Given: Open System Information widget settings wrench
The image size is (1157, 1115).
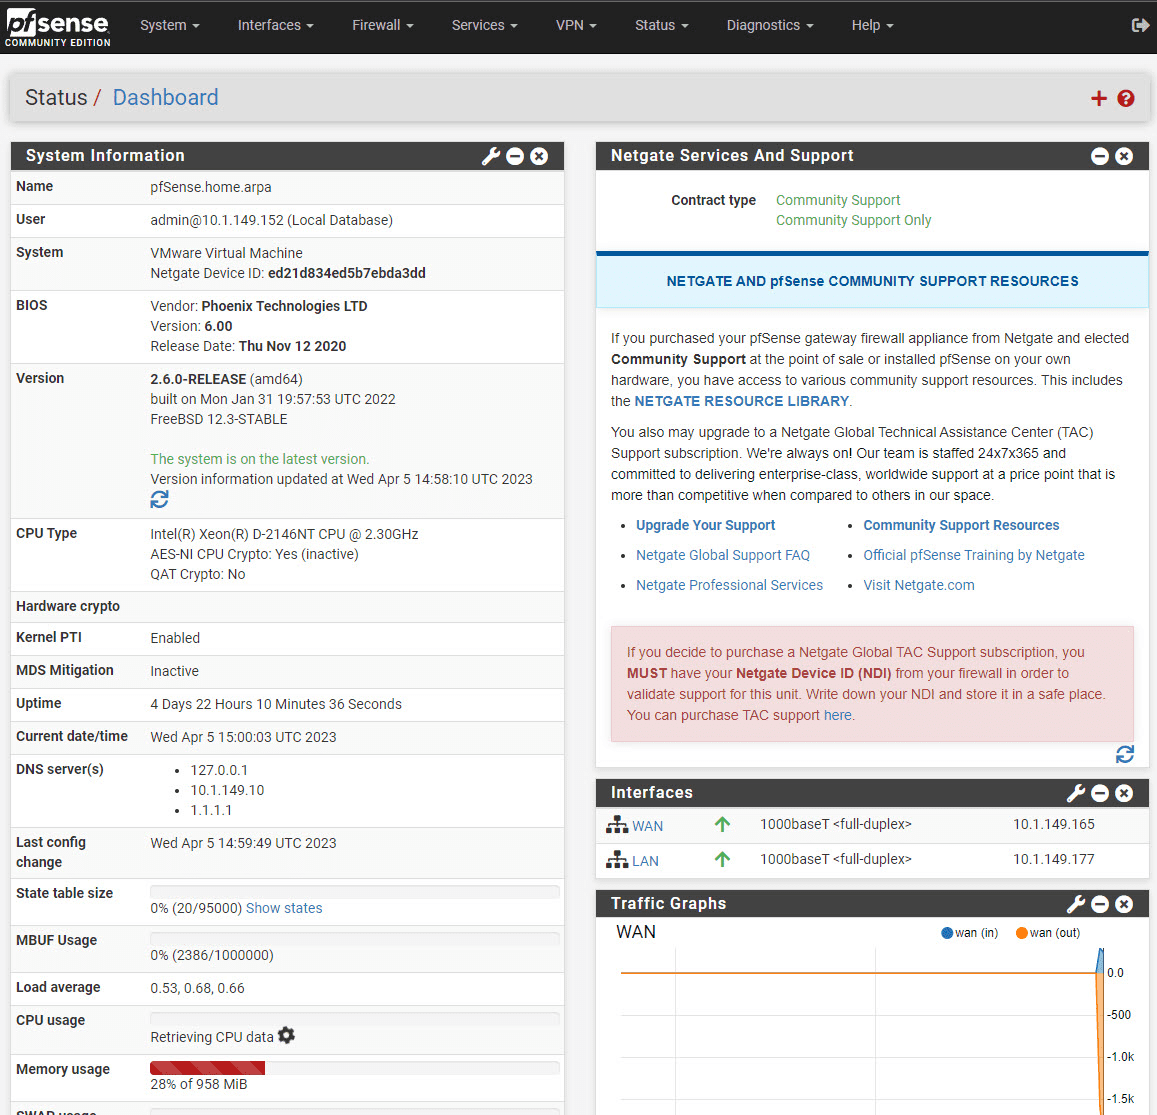Looking at the screenshot, I should [x=491, y=156].
